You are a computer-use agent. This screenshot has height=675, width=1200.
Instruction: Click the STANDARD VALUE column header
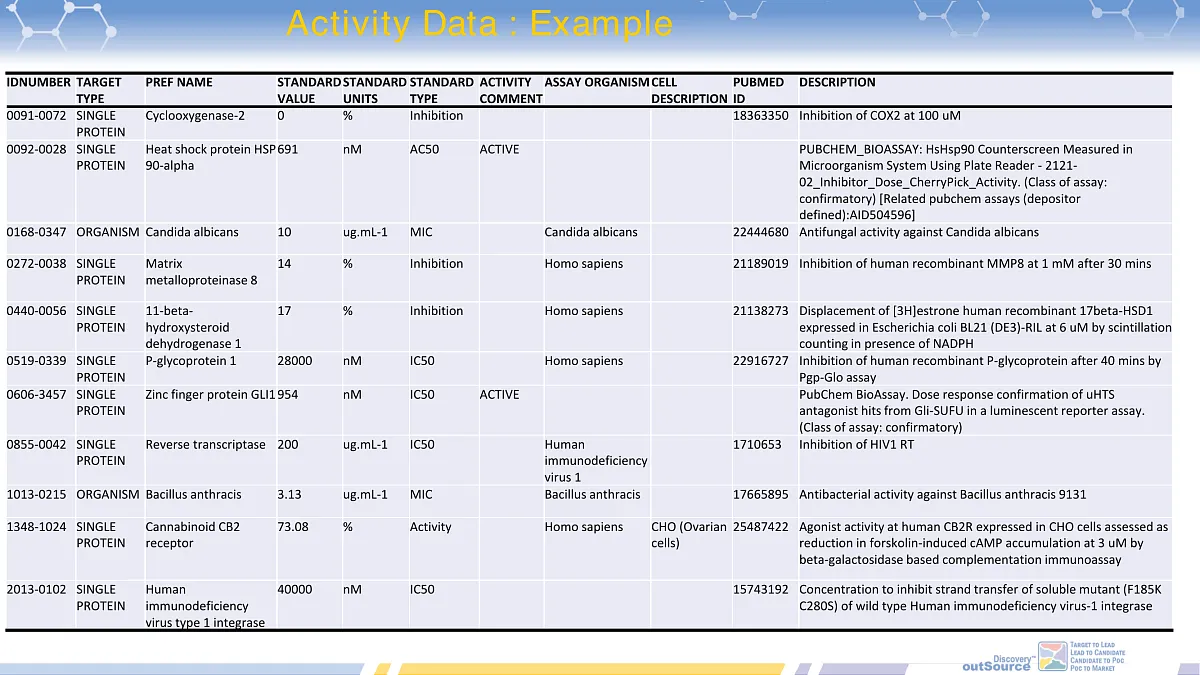(x=306, y=90)
